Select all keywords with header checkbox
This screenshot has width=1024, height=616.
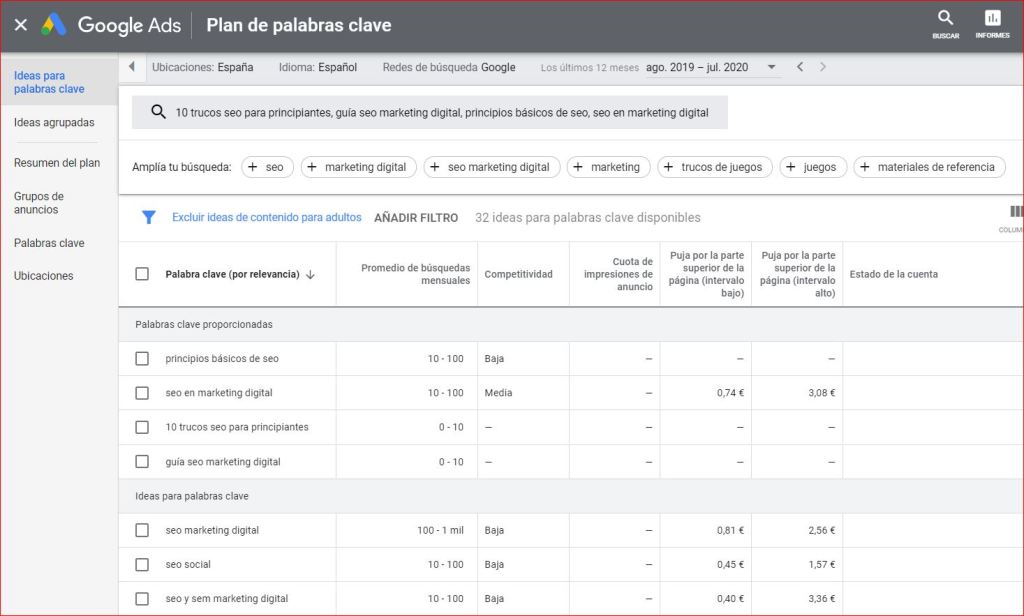click(142, 274)
